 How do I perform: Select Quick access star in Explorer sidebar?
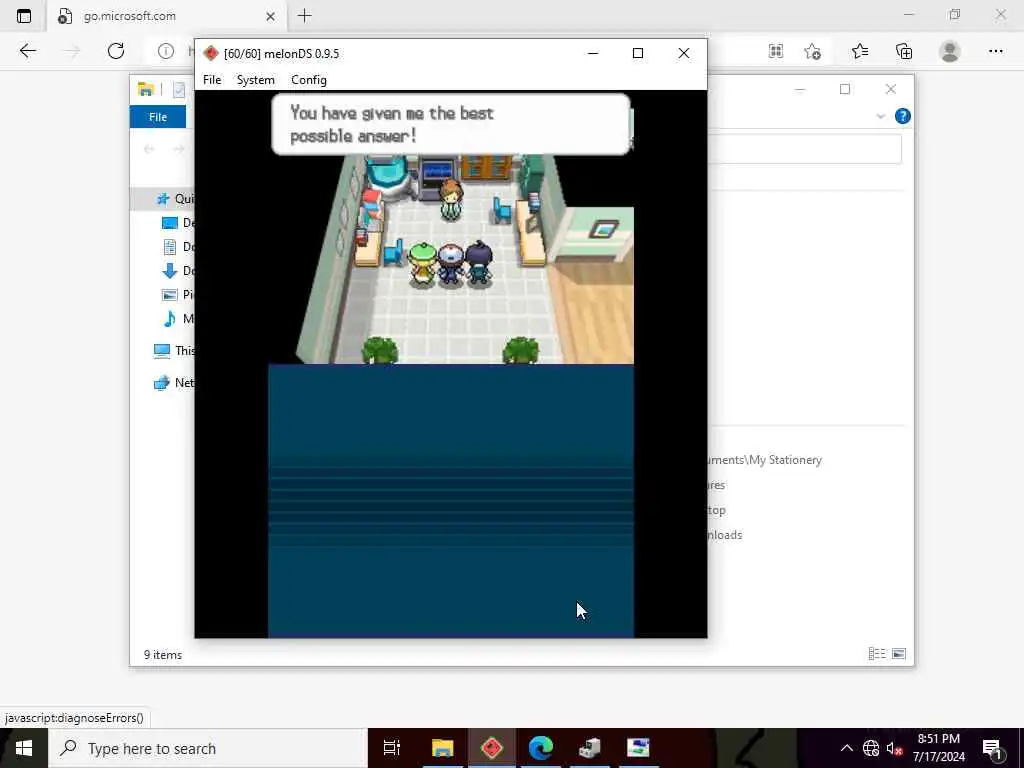[x=163, y=199]
